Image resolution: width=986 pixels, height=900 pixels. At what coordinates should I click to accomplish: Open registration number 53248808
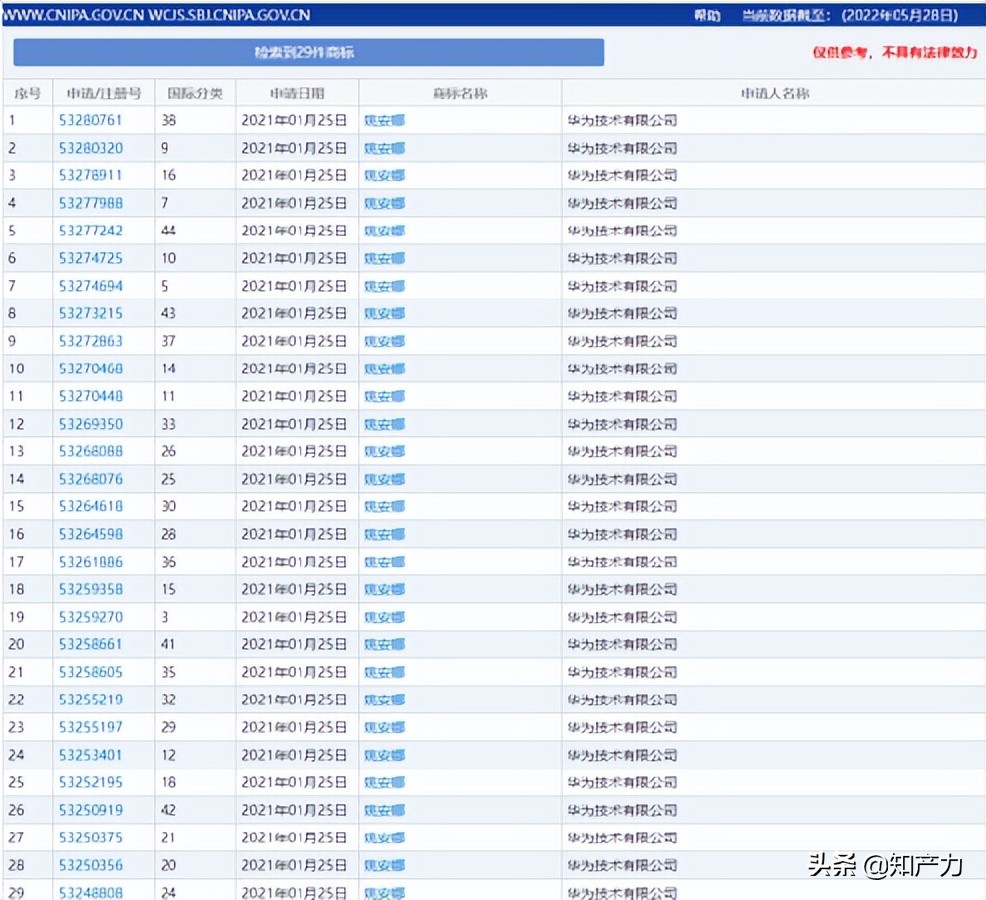[91, 892]
